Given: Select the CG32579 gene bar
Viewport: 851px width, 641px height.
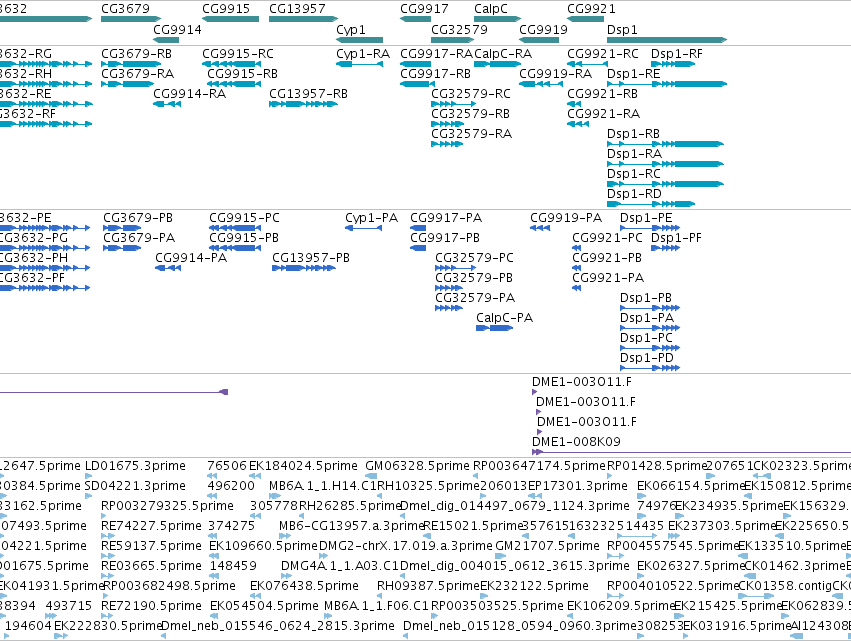Looking at the screenshot, I should (452, 40).
